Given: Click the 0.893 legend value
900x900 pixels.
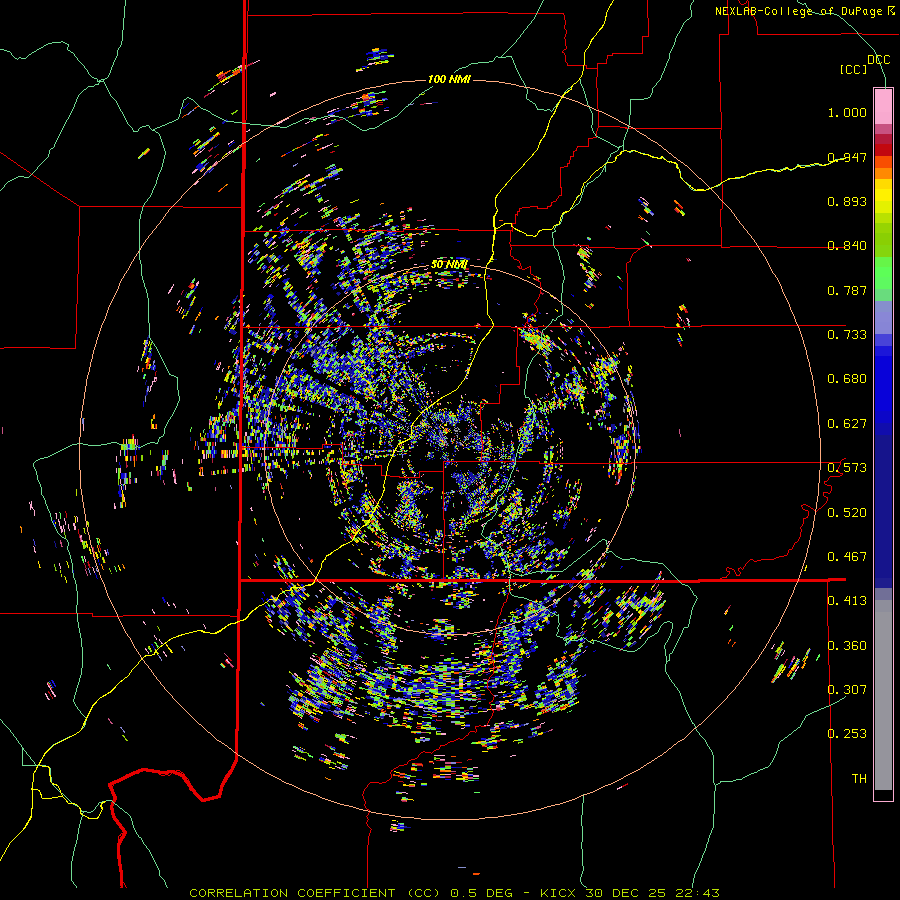Looking at the screenshot, I should coord(847,201).
